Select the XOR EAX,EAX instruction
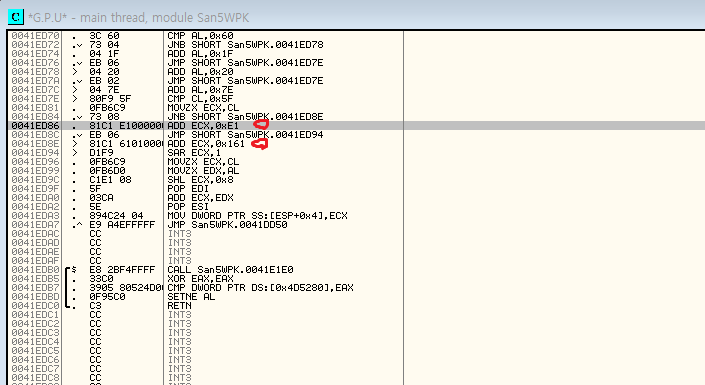705x385 pixels. [x=200, y=278]
